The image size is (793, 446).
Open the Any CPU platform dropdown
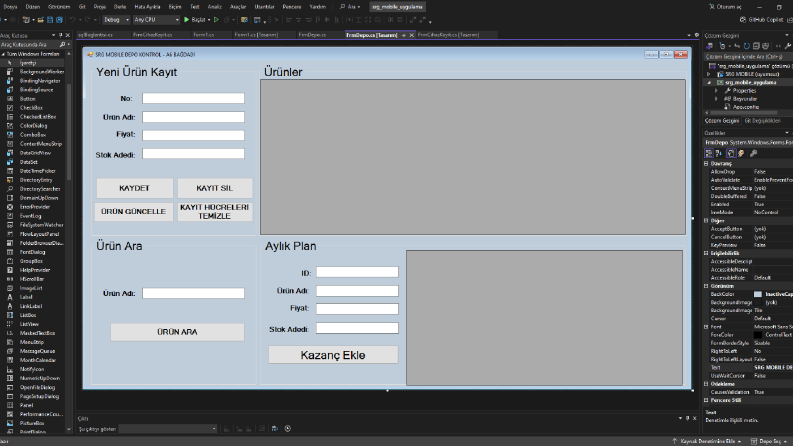point(156,20)
